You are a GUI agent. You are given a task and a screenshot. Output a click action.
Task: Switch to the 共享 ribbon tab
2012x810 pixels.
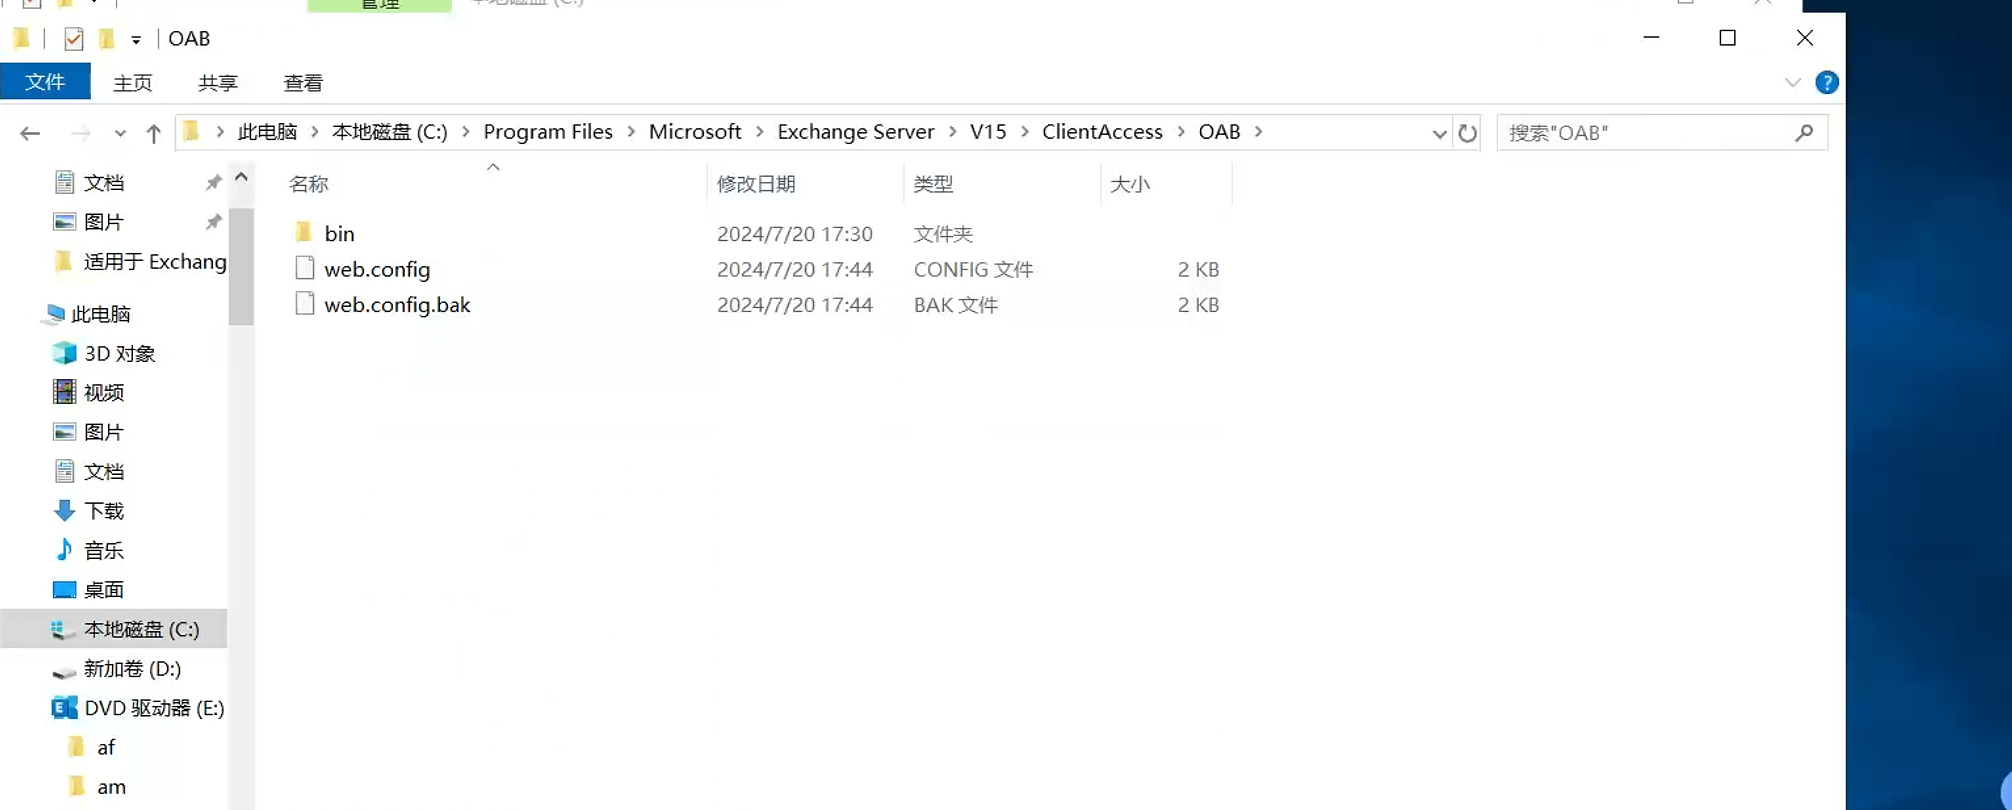(218, 83)
